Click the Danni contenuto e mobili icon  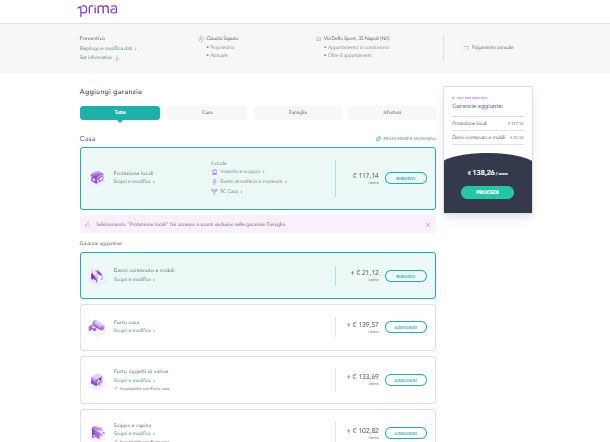pyautogui.click(x=97, y=276)
